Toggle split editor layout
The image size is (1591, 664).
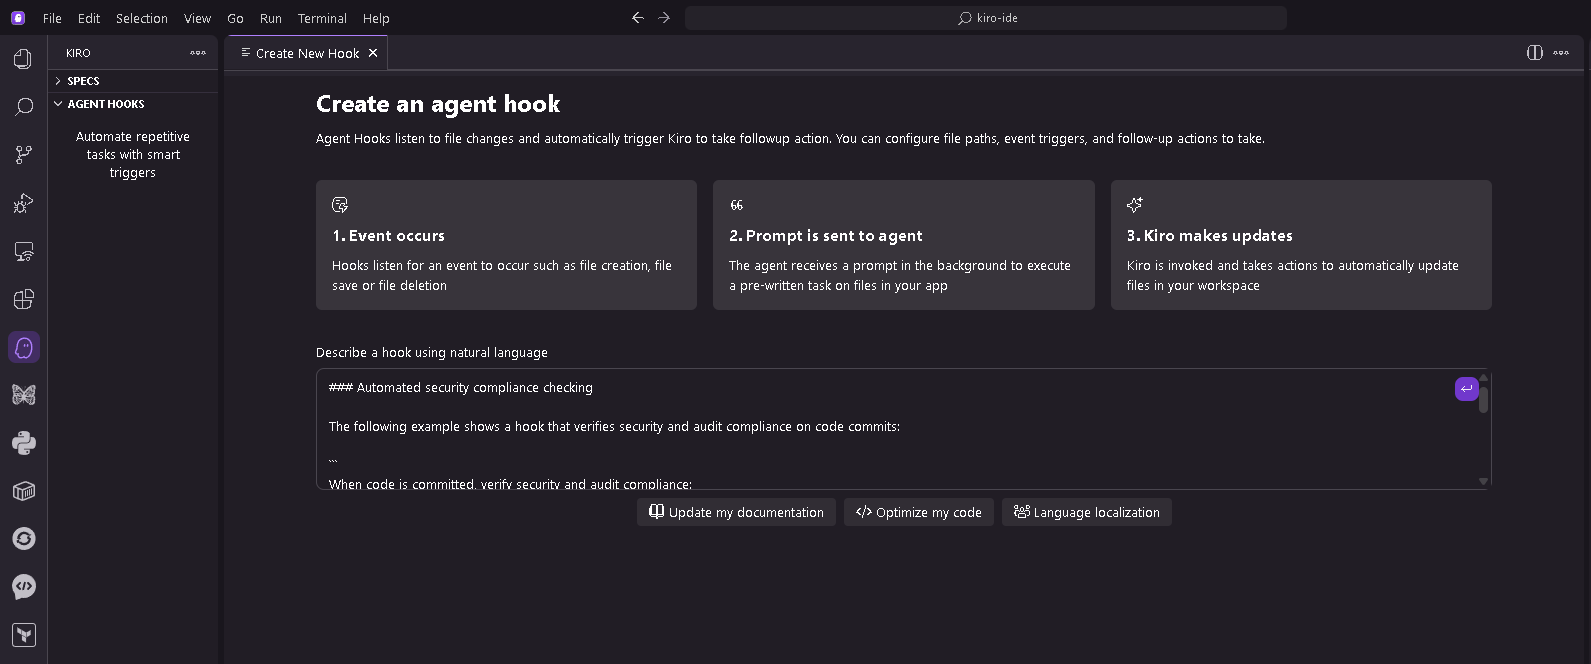tap(1534, 53)
